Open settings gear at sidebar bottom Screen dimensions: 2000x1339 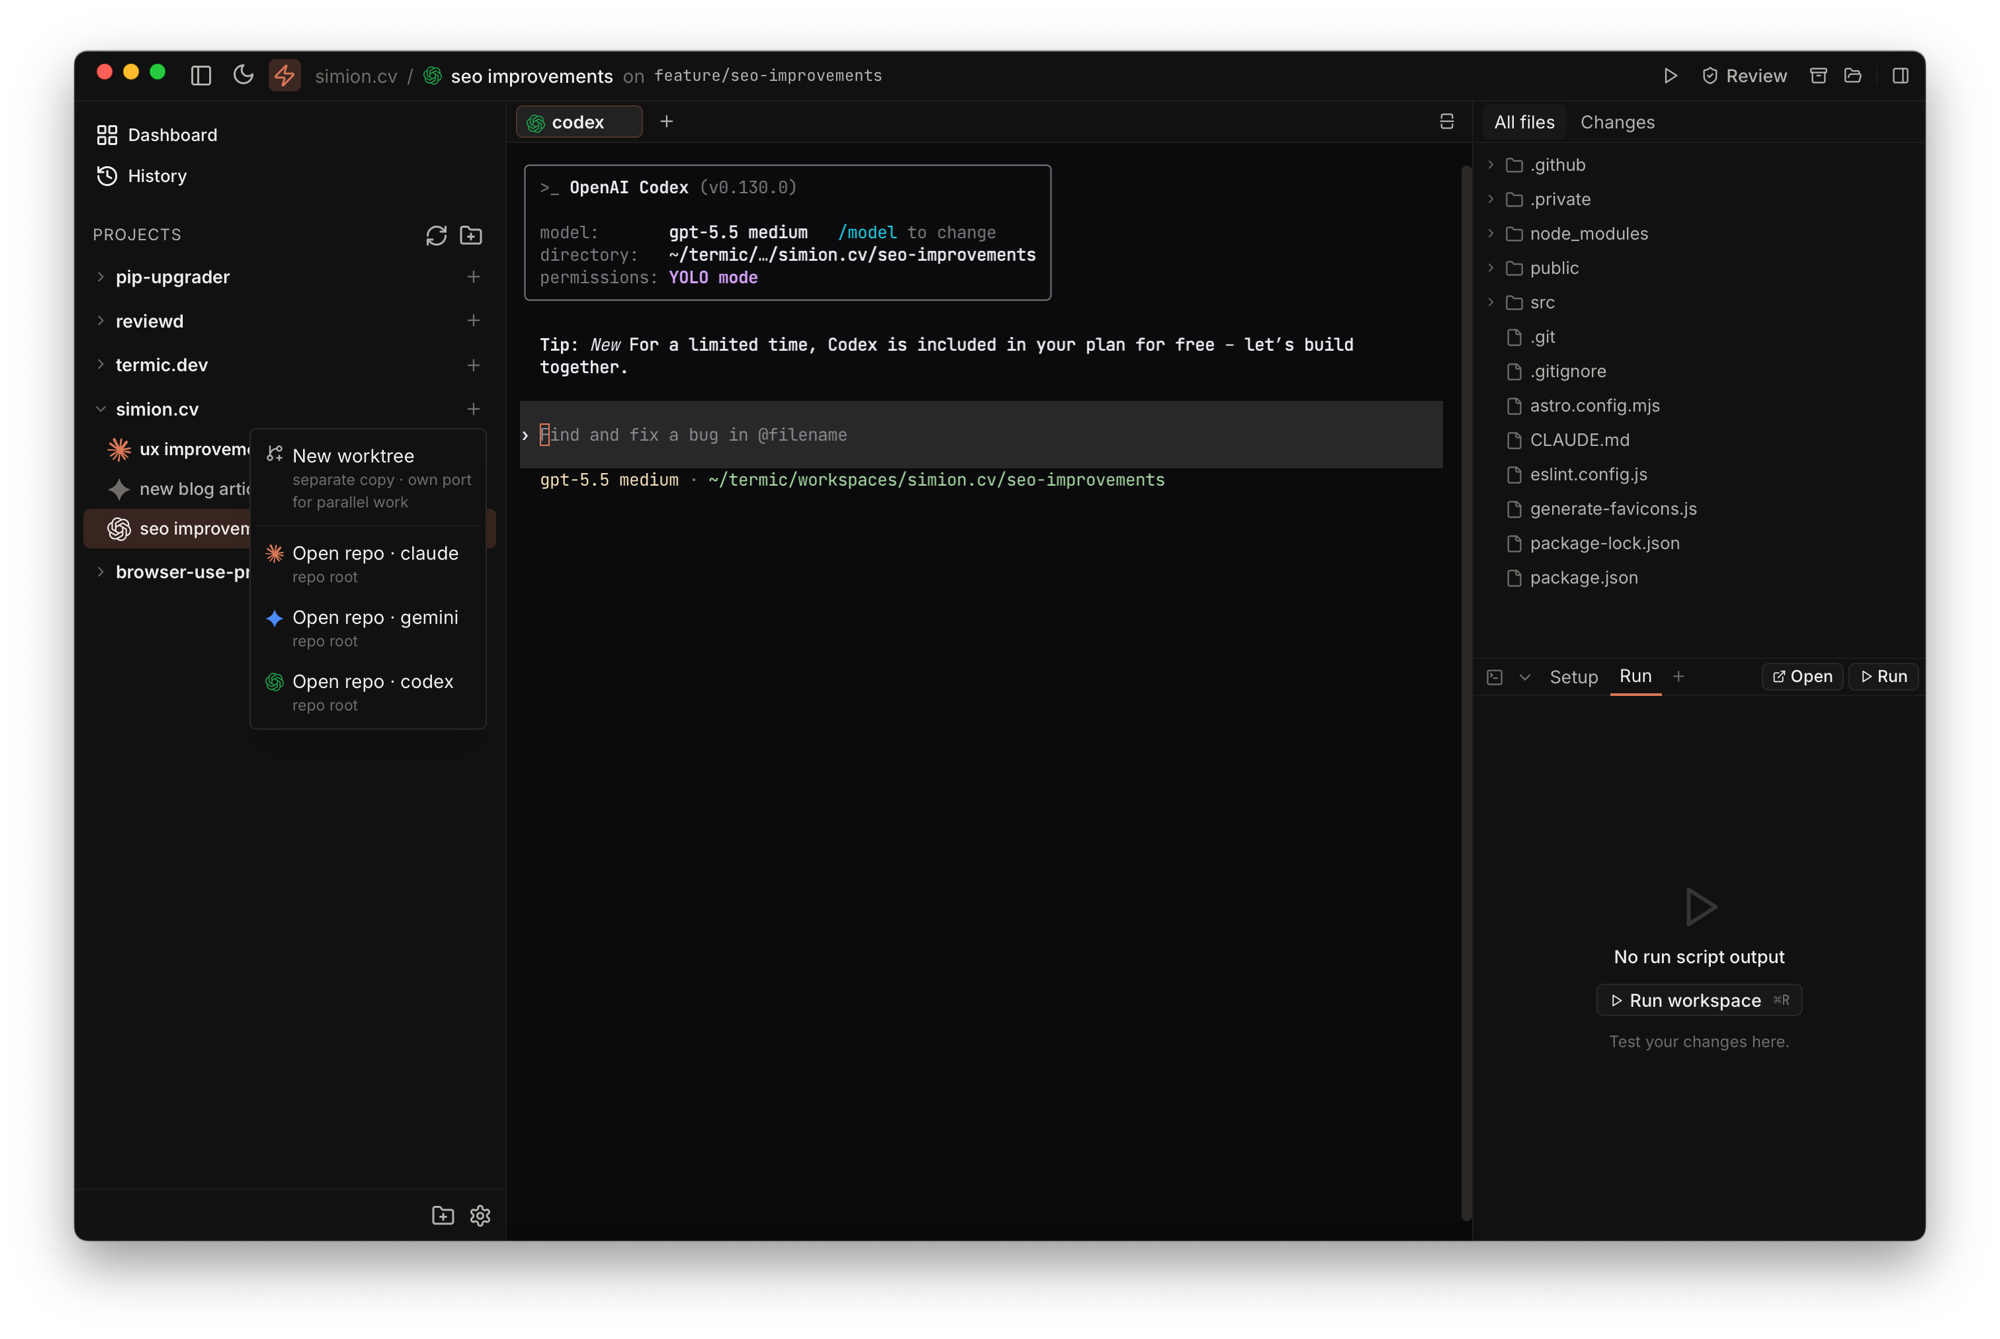pyautogui.click(x=480, y=1216)
